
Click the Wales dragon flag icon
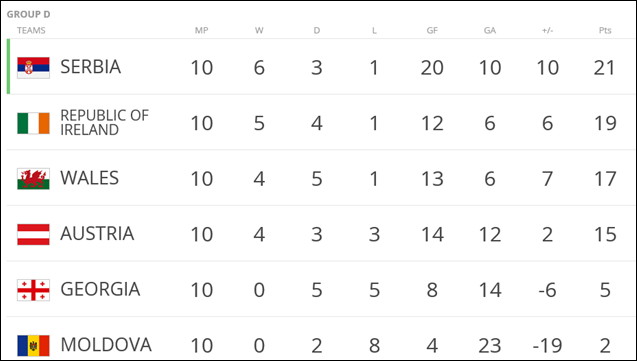pyautogui.click(x=33, y=179)
